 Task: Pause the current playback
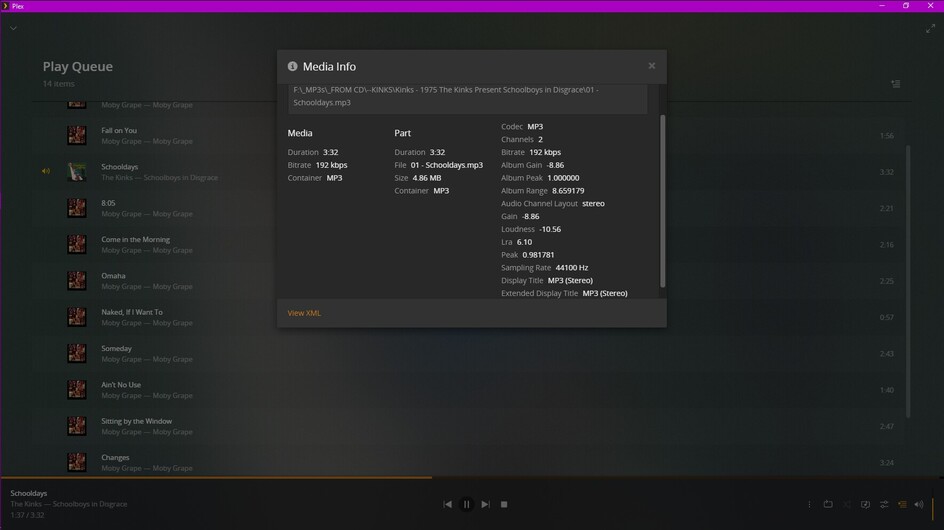click(x=466, y=504)
